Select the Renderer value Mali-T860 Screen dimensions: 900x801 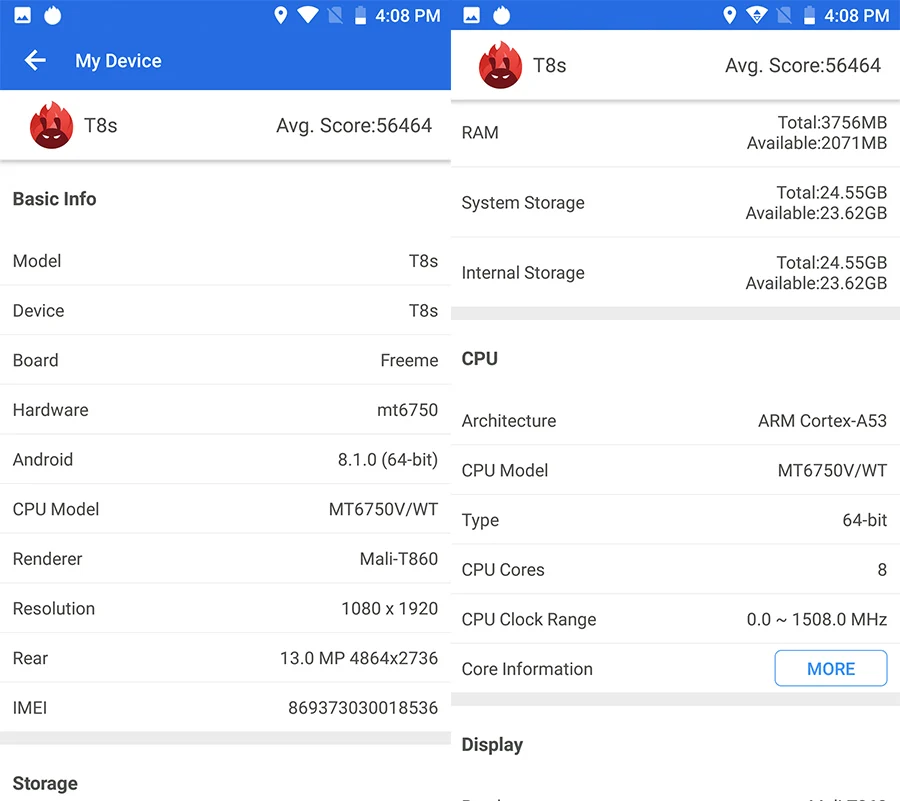(399, 559)
